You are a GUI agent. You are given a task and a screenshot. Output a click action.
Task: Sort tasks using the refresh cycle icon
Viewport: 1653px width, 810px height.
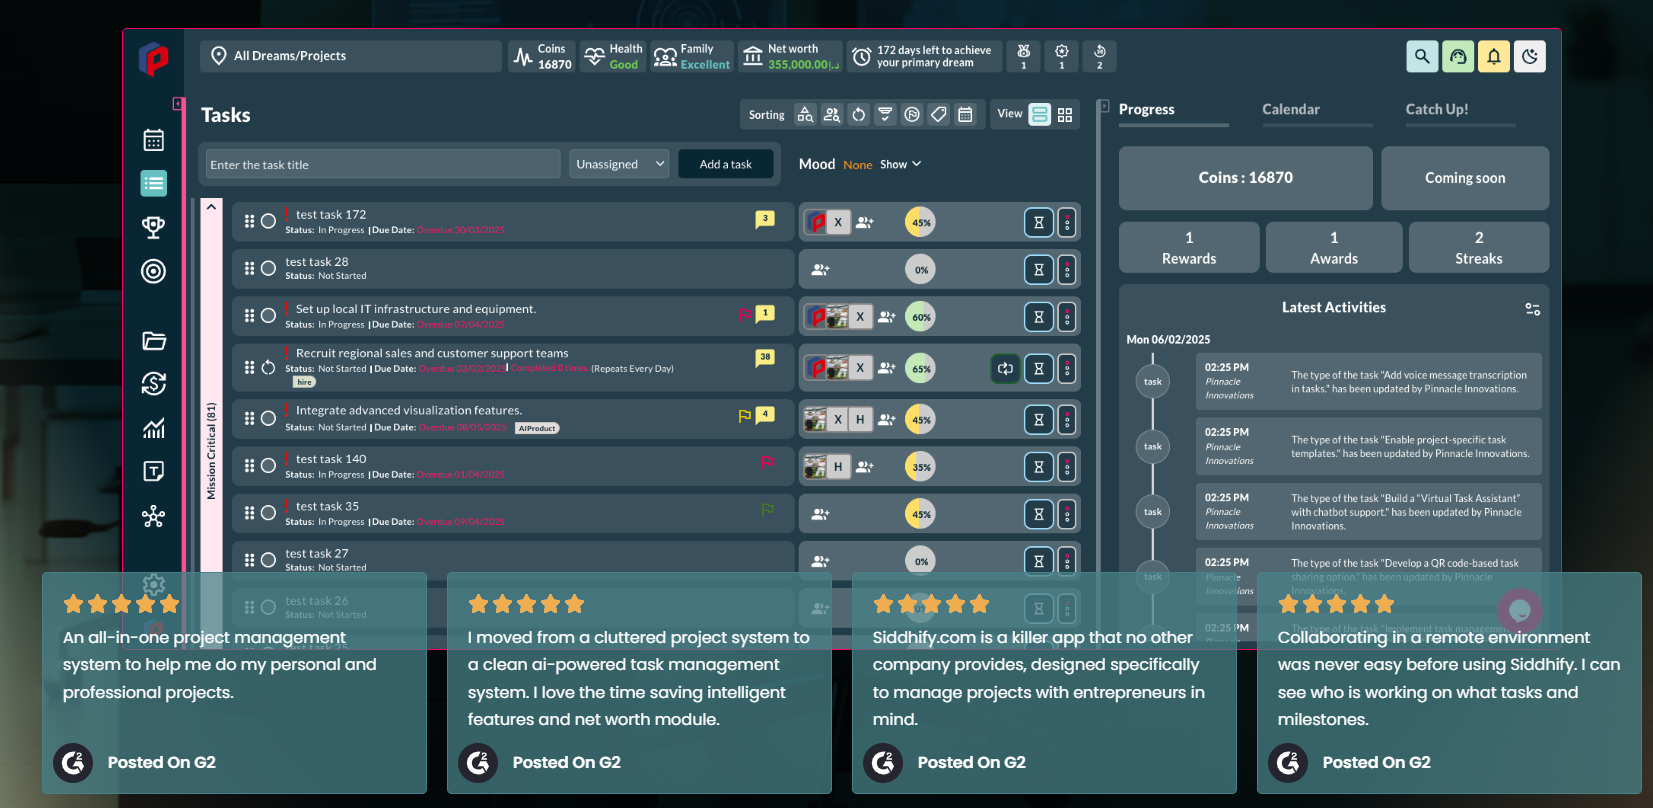pyautogui.click(x=858, y=115)
